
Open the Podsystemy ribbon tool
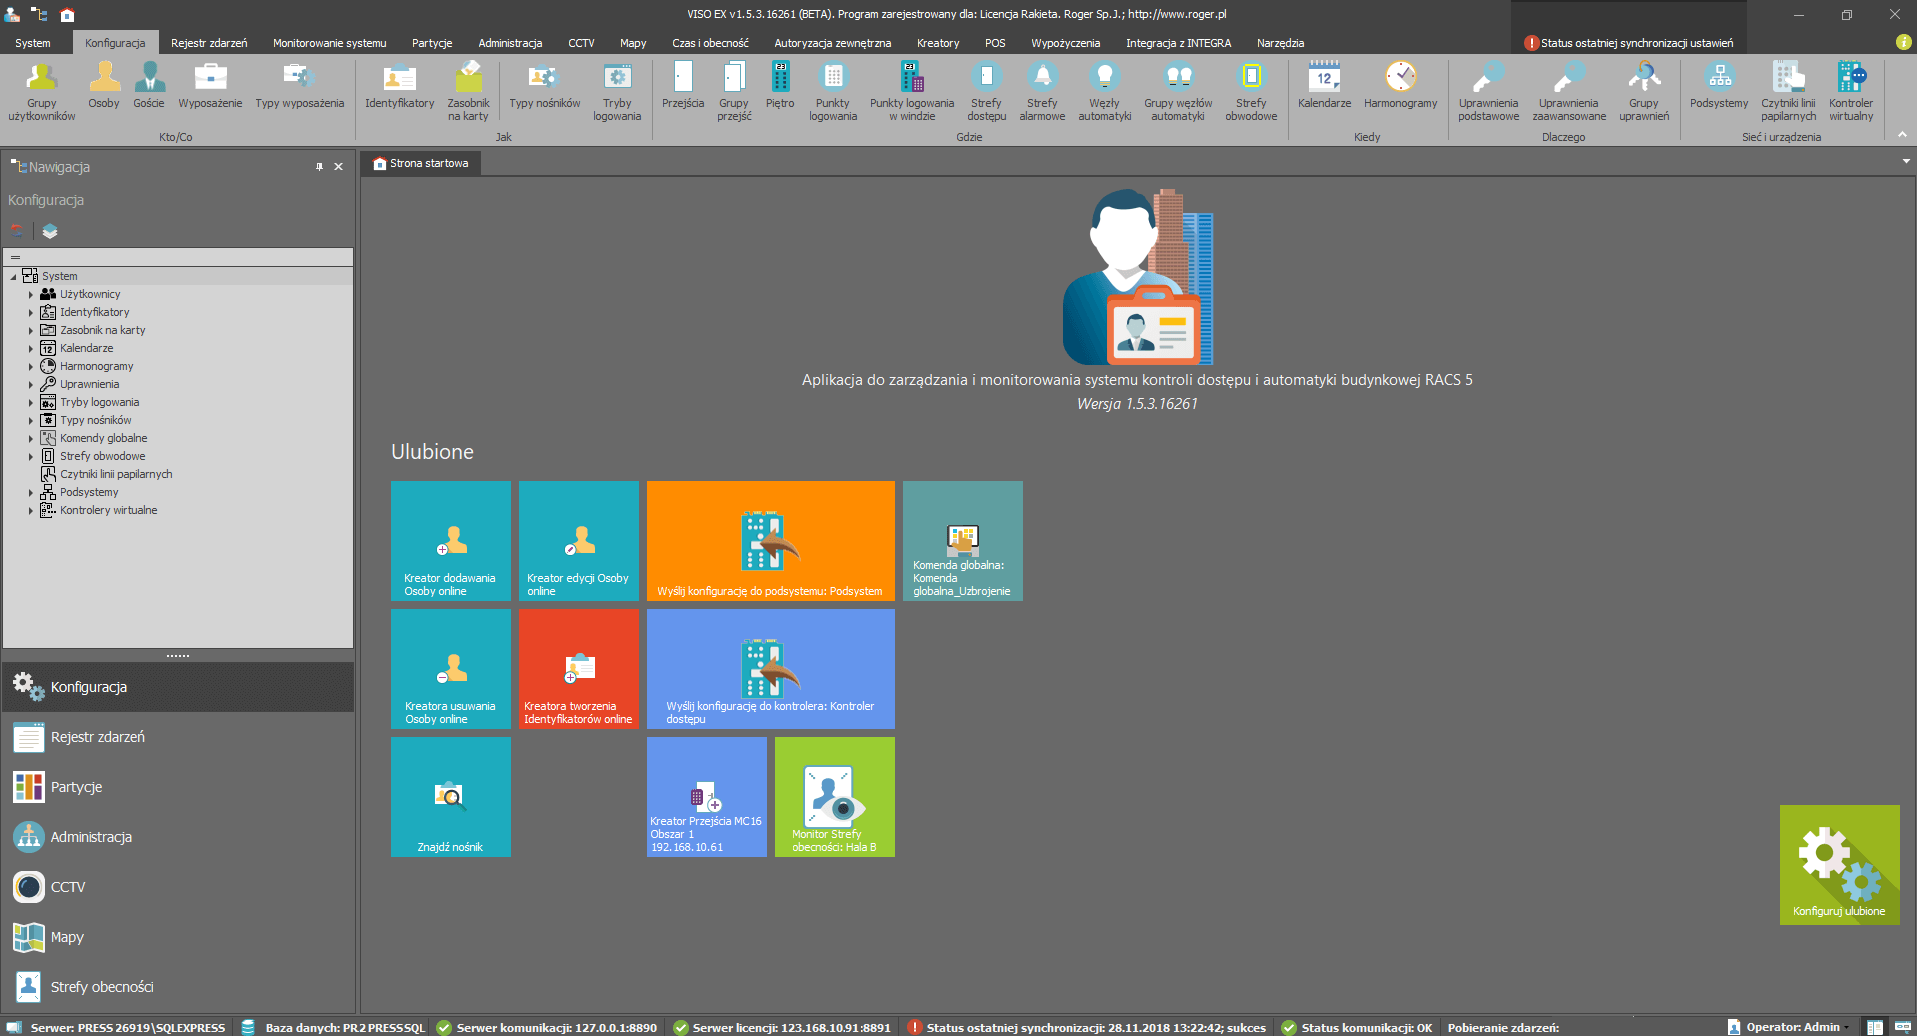click(1719, 88)
